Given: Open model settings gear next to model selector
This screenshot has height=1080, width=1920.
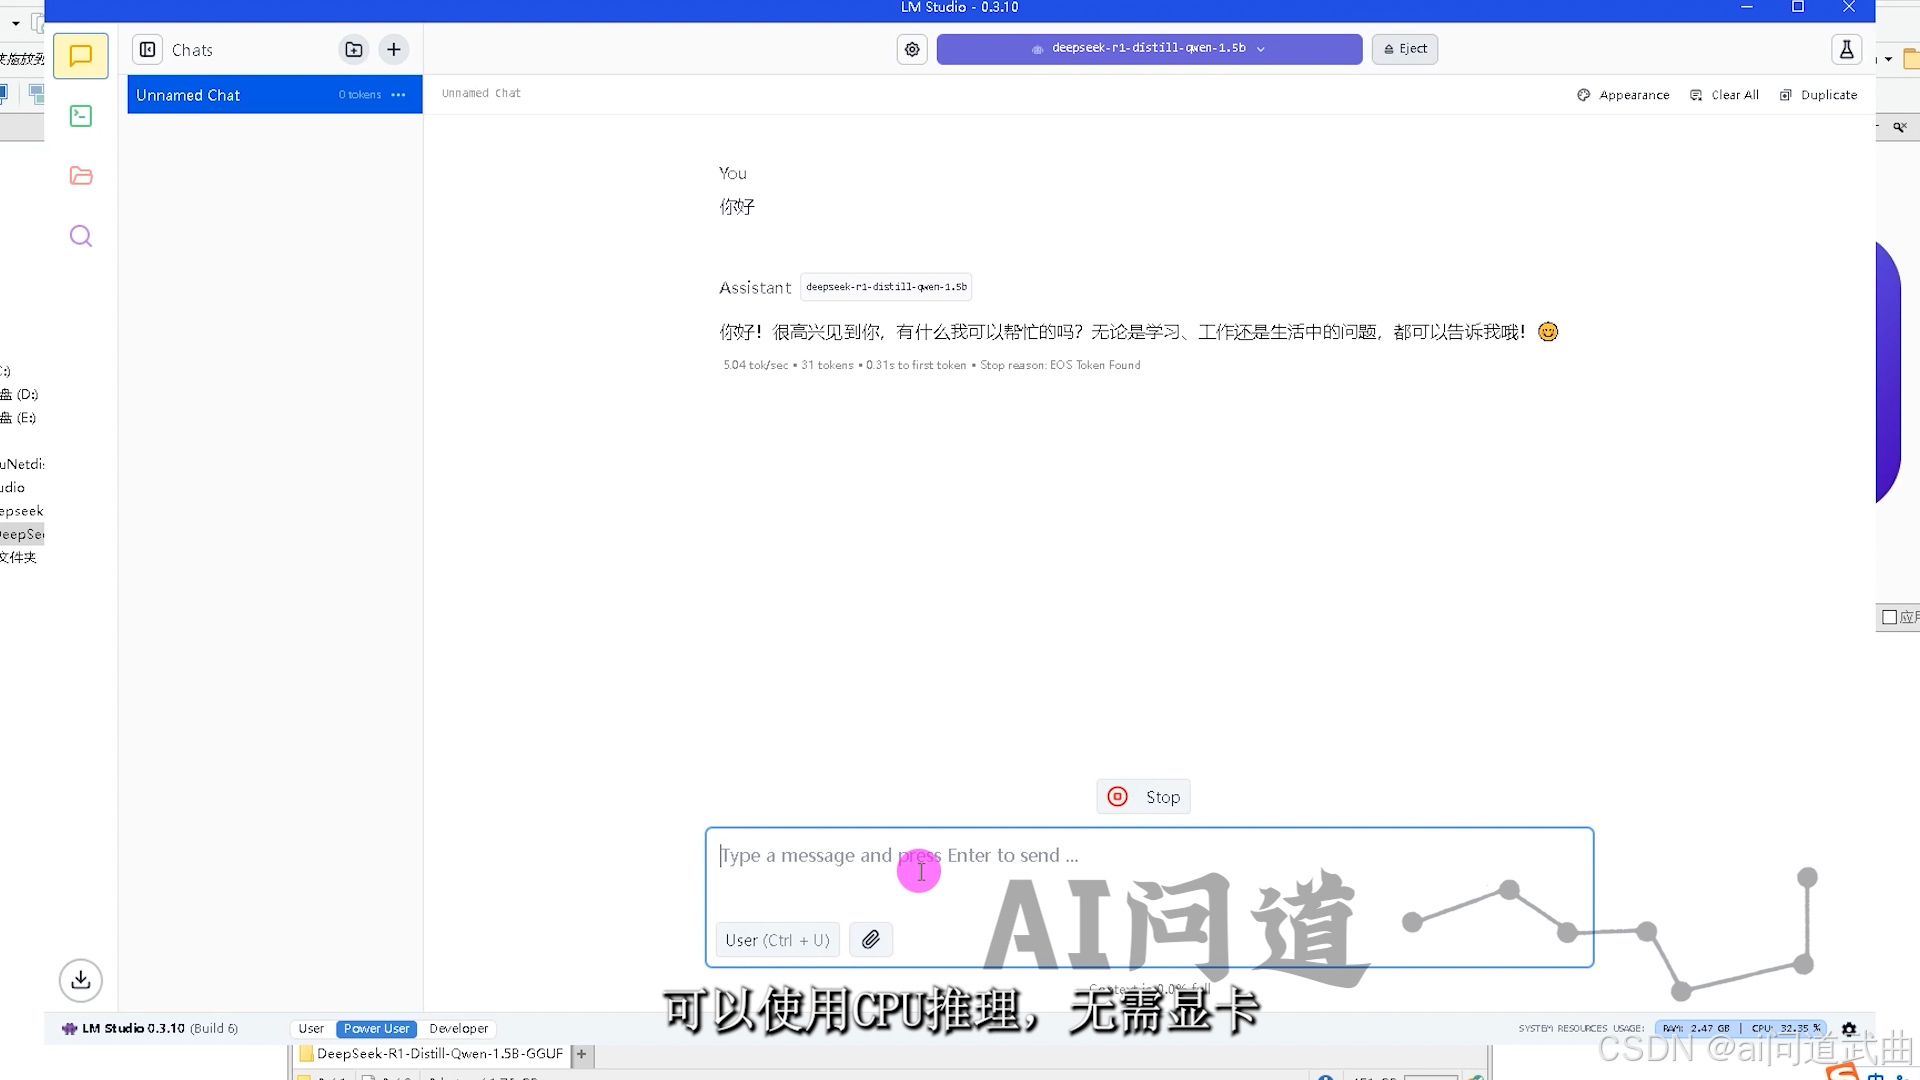Looking at the screenshot, I should (x=912, y=49).
